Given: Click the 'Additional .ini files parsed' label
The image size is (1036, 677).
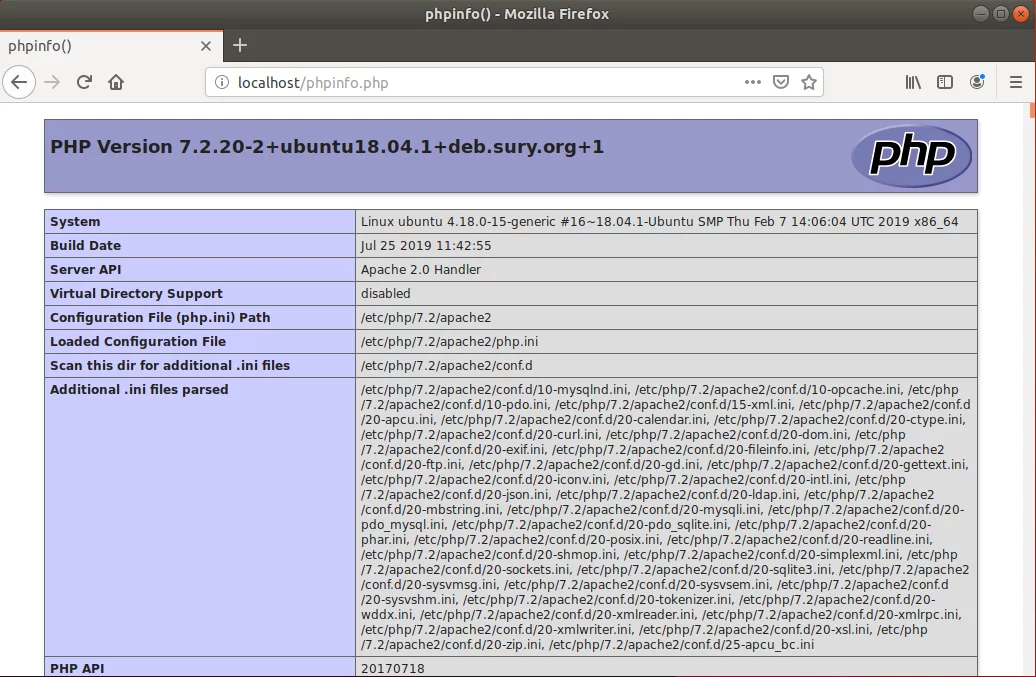Looking at the screenshot, I should tap(139, 390).
